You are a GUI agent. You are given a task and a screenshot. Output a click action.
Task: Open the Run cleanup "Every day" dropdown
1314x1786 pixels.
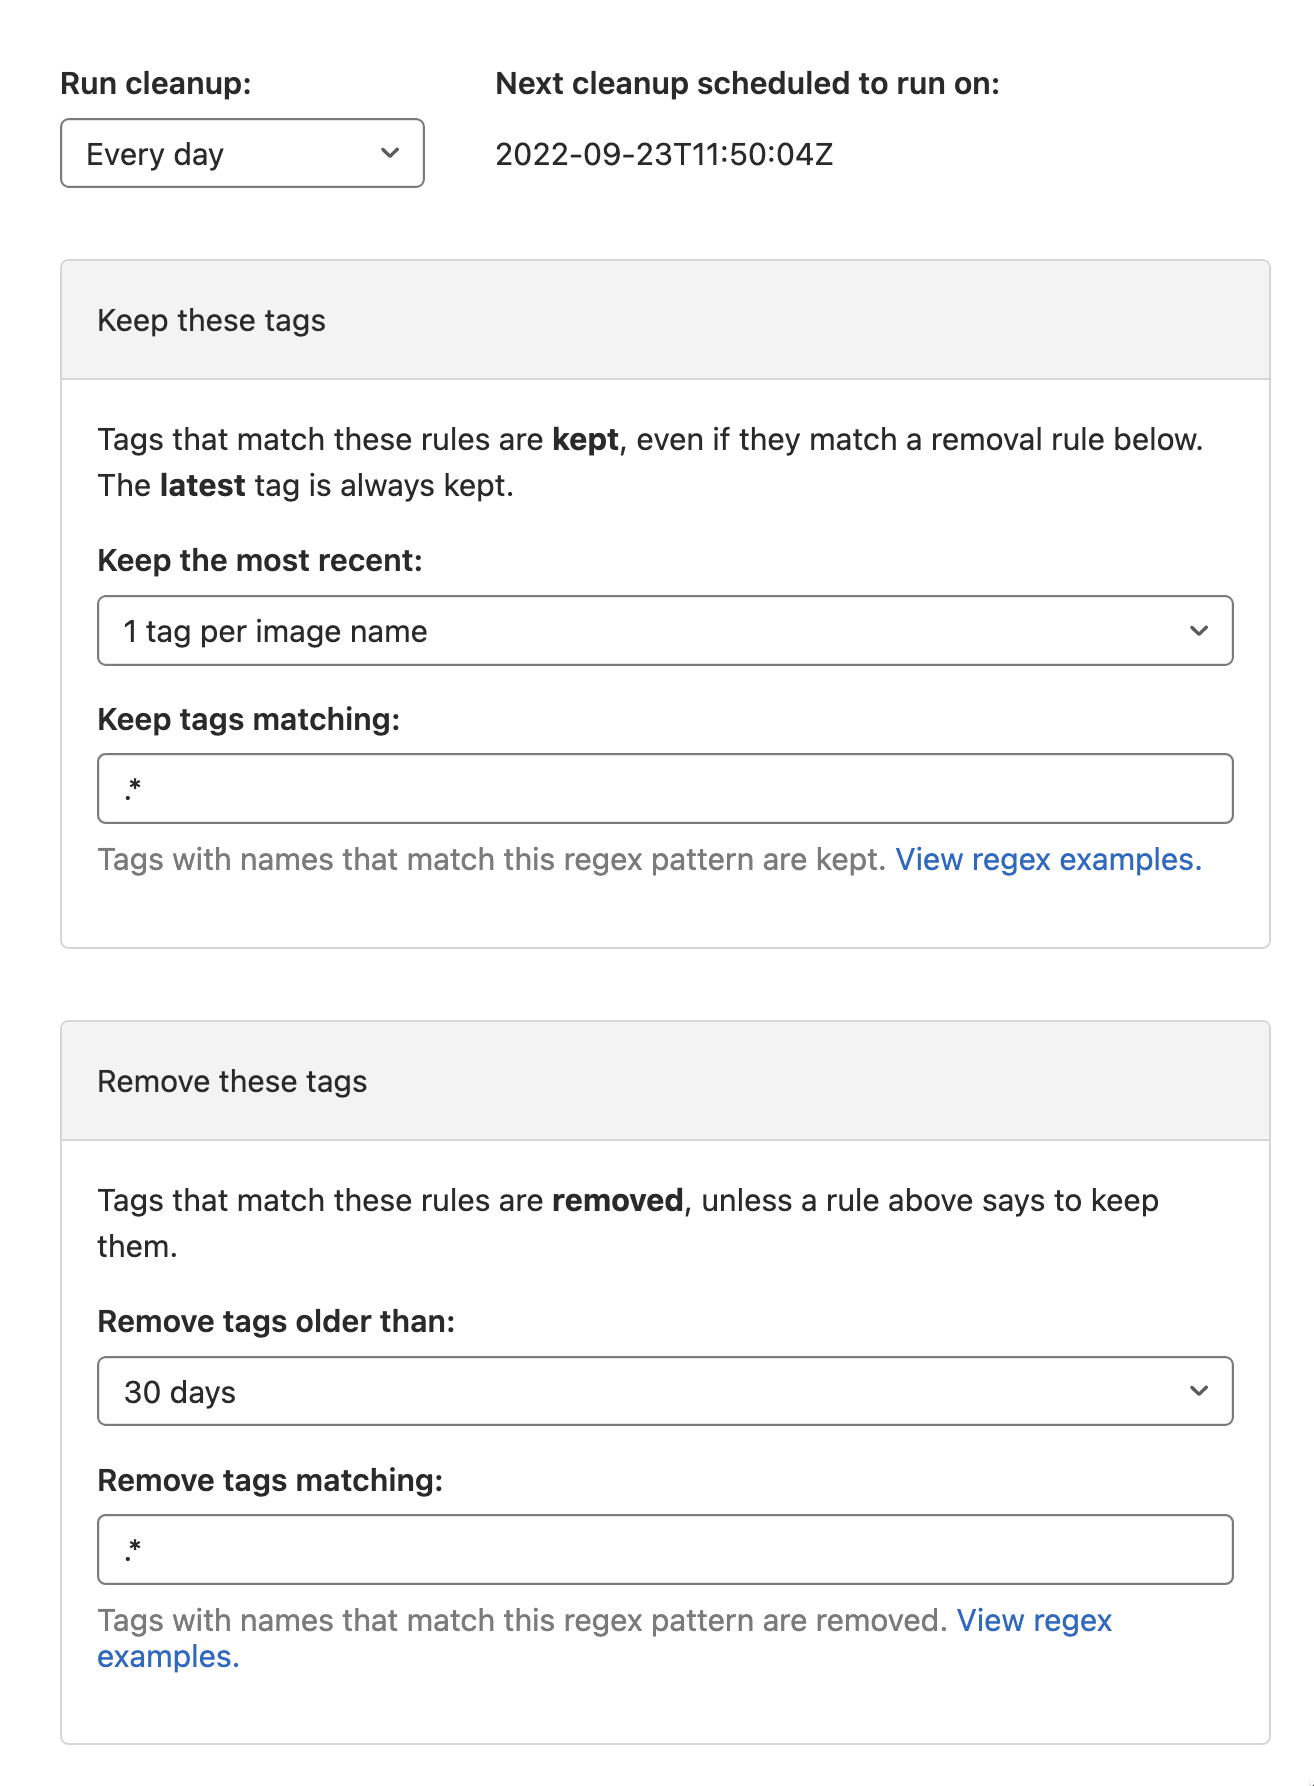[x=241, y=154]
